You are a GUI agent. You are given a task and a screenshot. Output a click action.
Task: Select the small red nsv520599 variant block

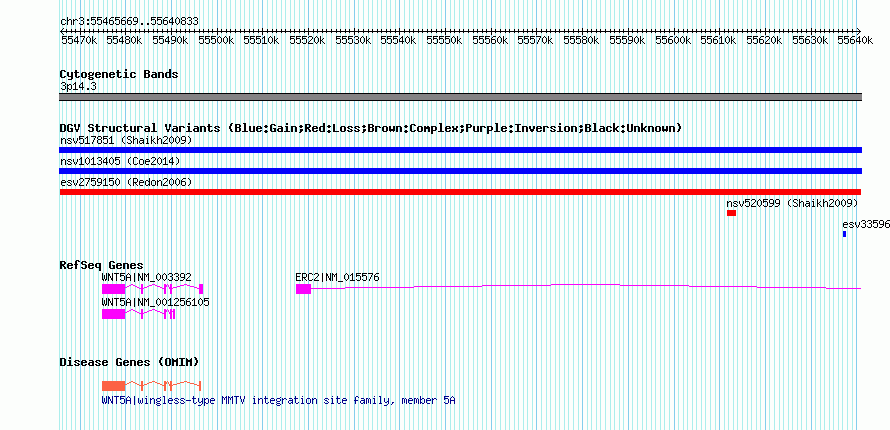coord(731,213)
